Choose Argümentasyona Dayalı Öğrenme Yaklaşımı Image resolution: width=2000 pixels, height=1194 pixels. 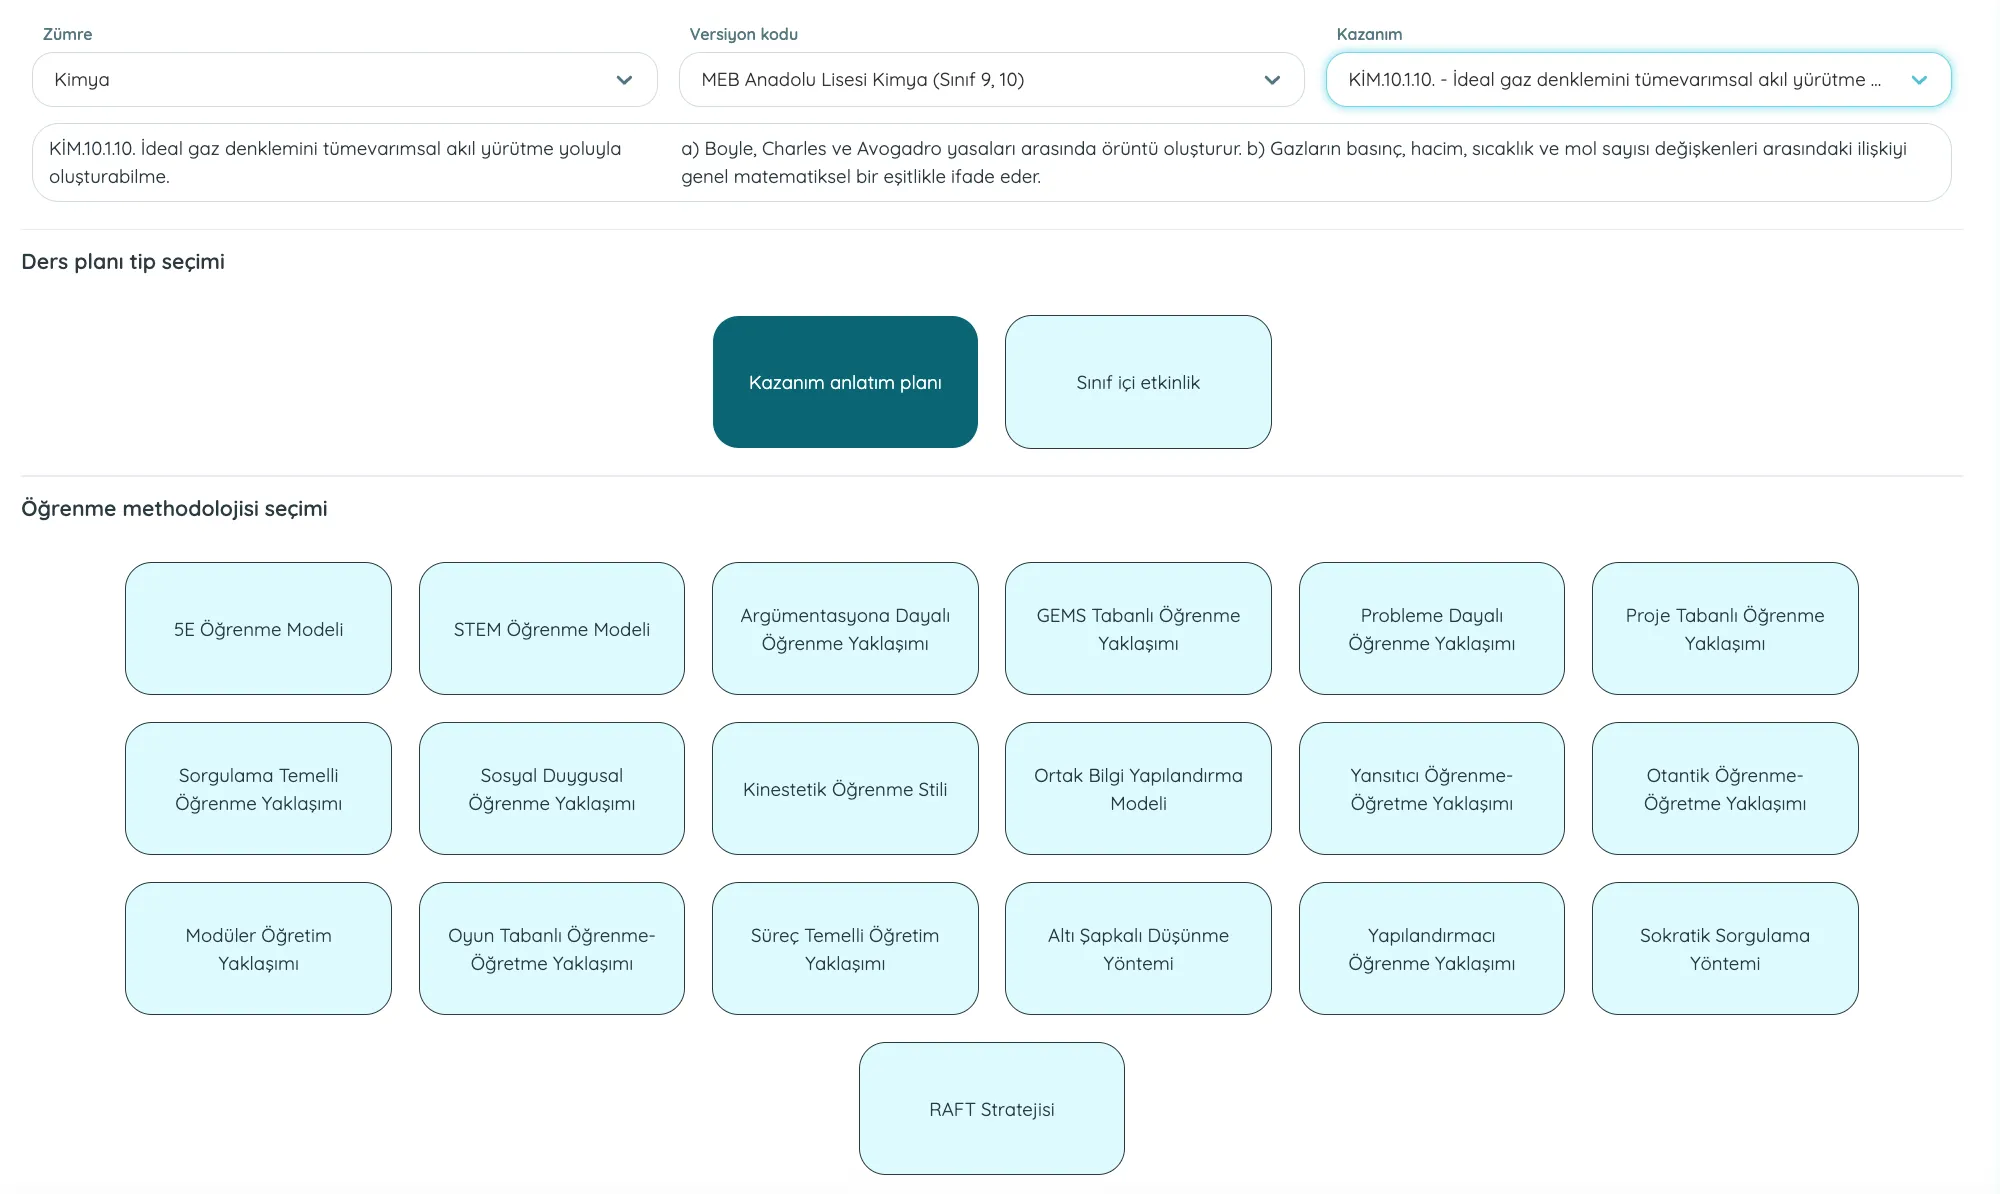click(x=845, y=629)
